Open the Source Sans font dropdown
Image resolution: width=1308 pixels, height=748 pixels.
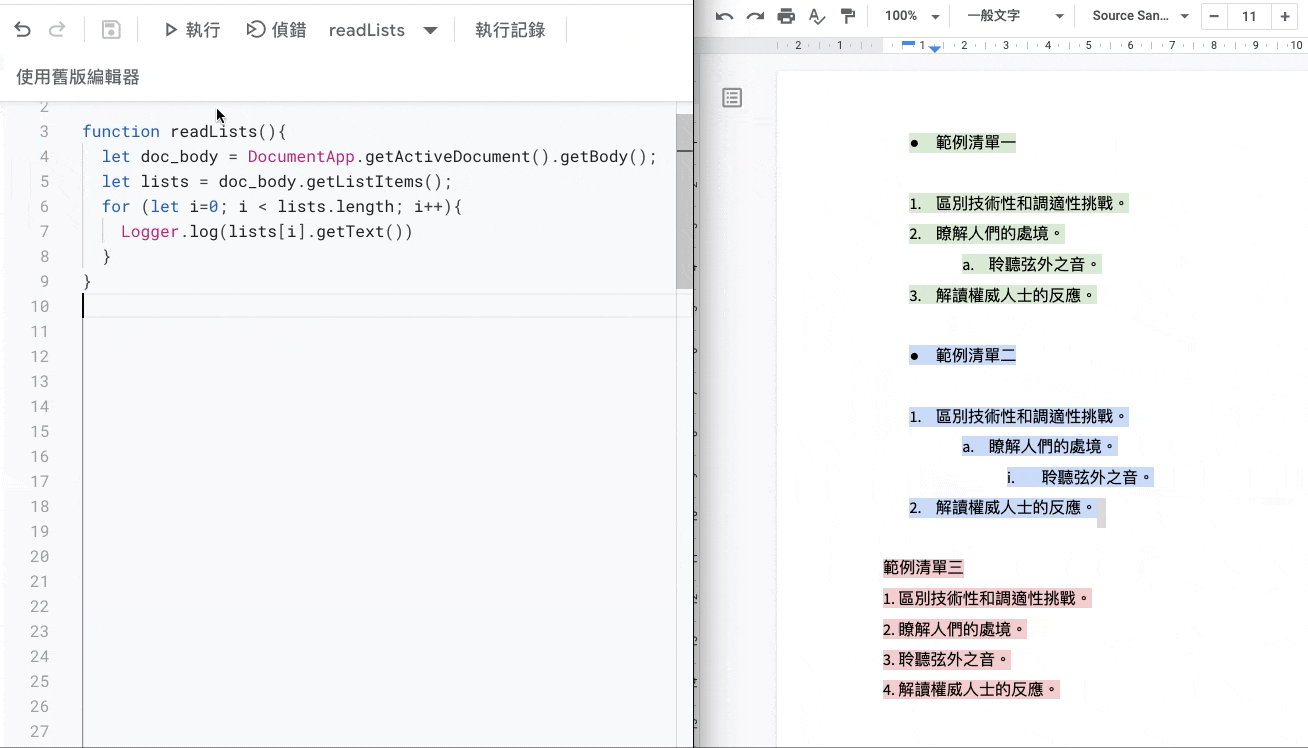coord(1139,16)
